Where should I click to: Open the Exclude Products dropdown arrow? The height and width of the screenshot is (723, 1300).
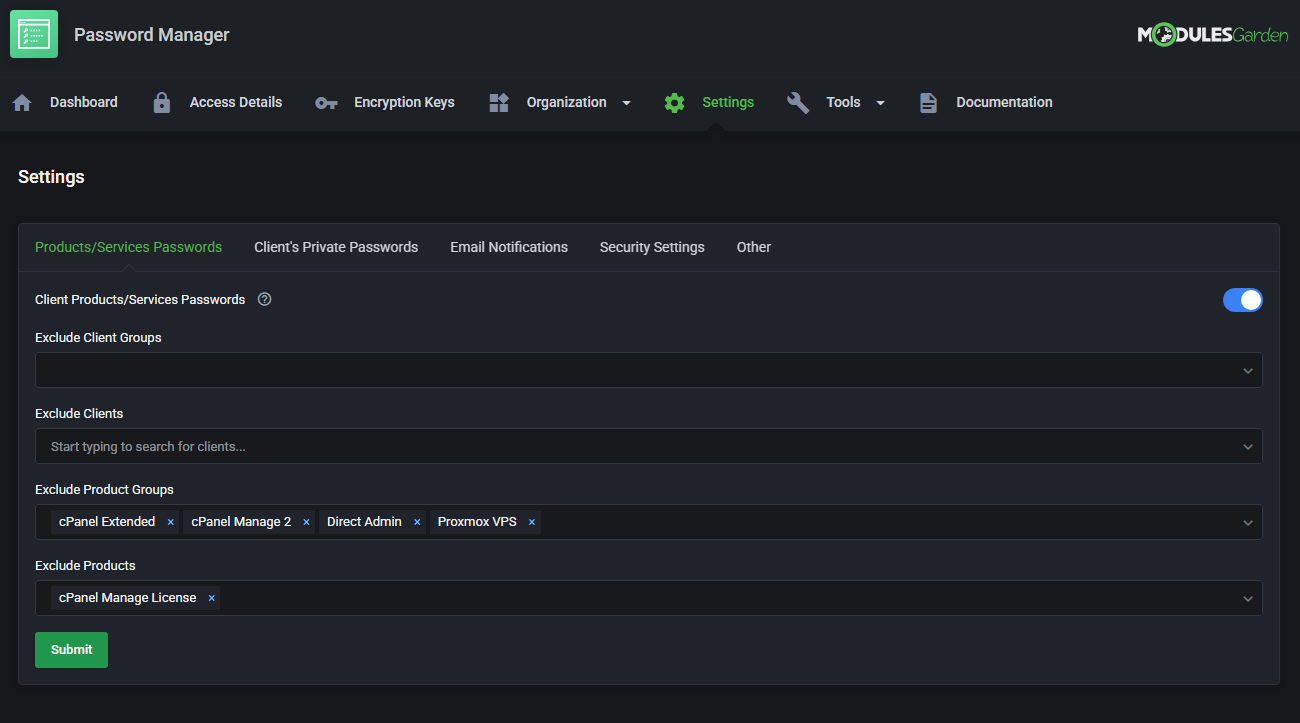pyautogui.click(x=1248, y=599)
